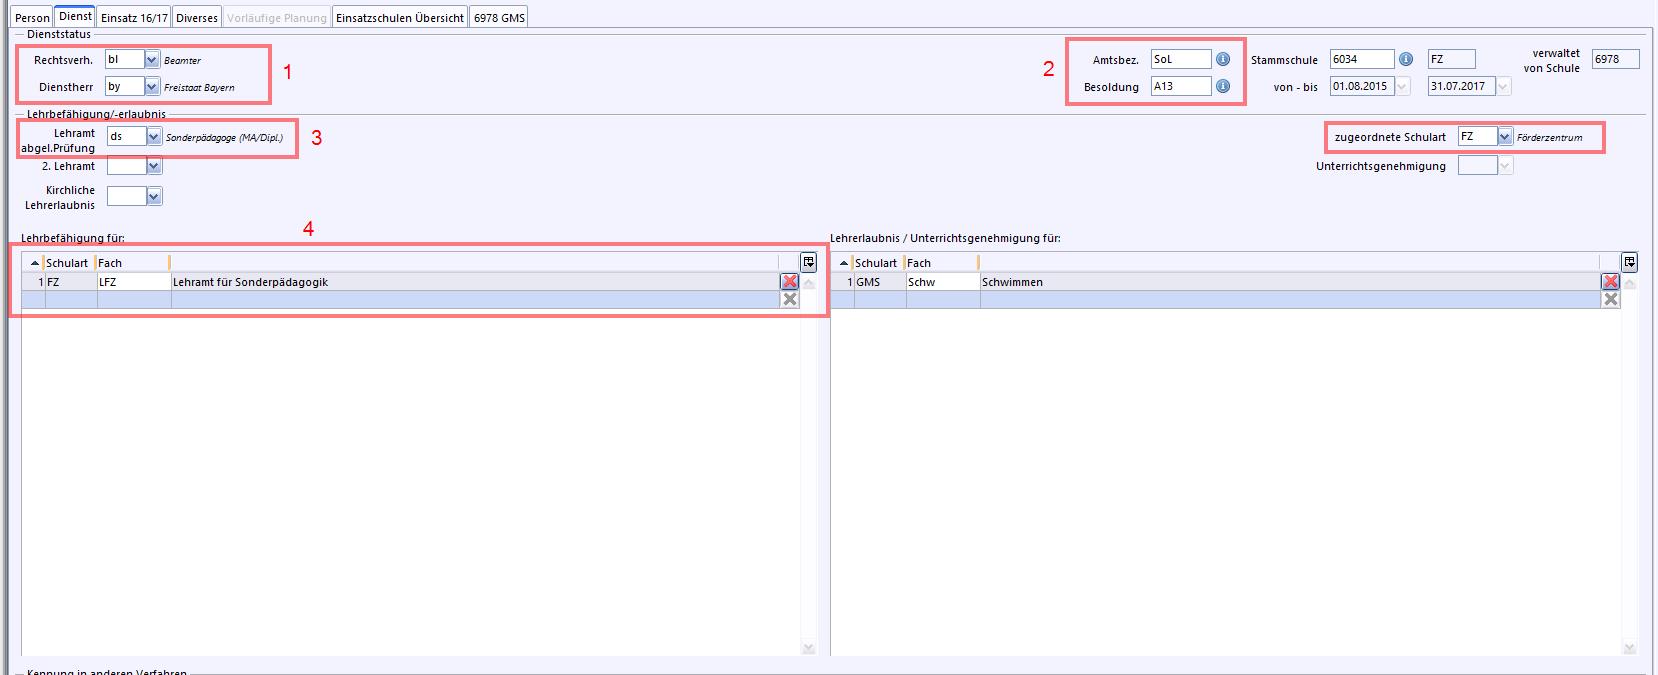Select the Lehramt für Sonderpädagogik cell
The height and width of the screenshot is (675, 1658).
coord(475,282)
